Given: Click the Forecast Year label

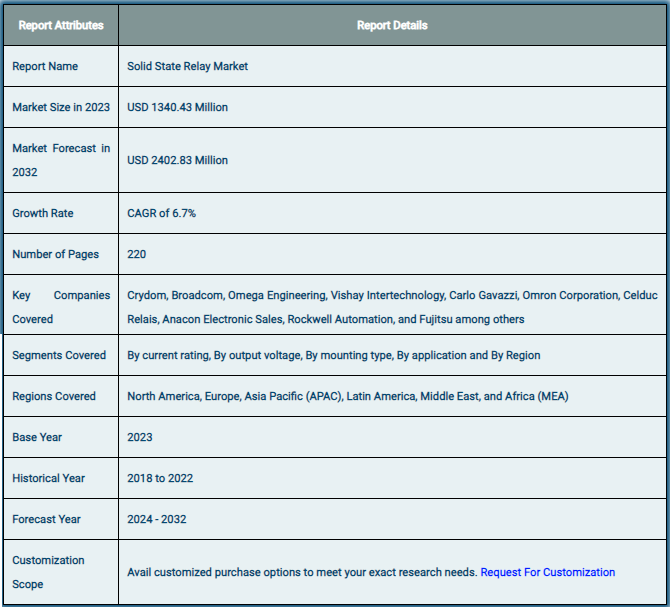Looking at the screenshot, I should 47,519.
